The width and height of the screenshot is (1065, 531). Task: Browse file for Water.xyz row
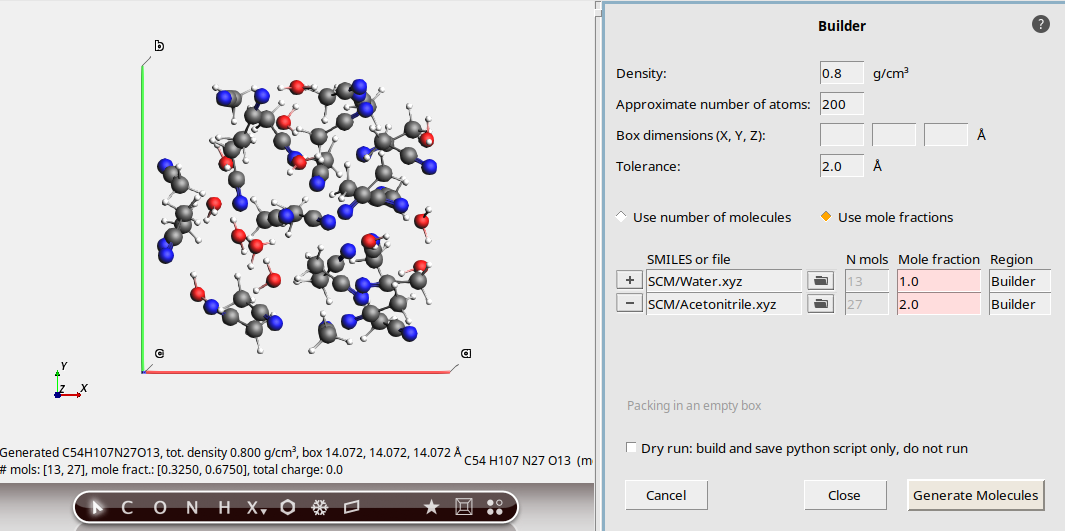tap(821, 281)
